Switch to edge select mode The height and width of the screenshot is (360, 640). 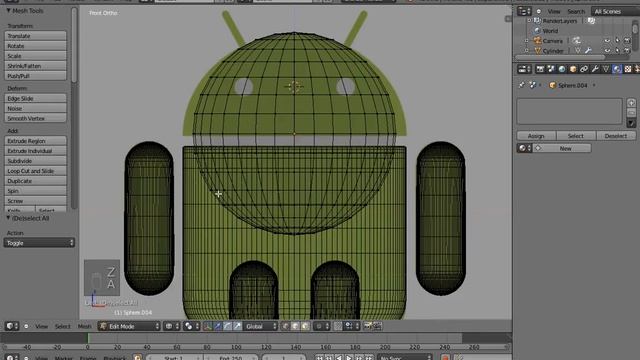(x=295, y=326)
